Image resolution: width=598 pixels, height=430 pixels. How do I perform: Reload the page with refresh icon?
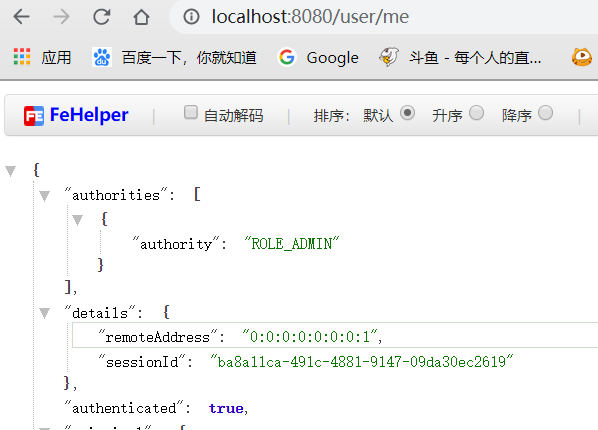pos(102,17)
